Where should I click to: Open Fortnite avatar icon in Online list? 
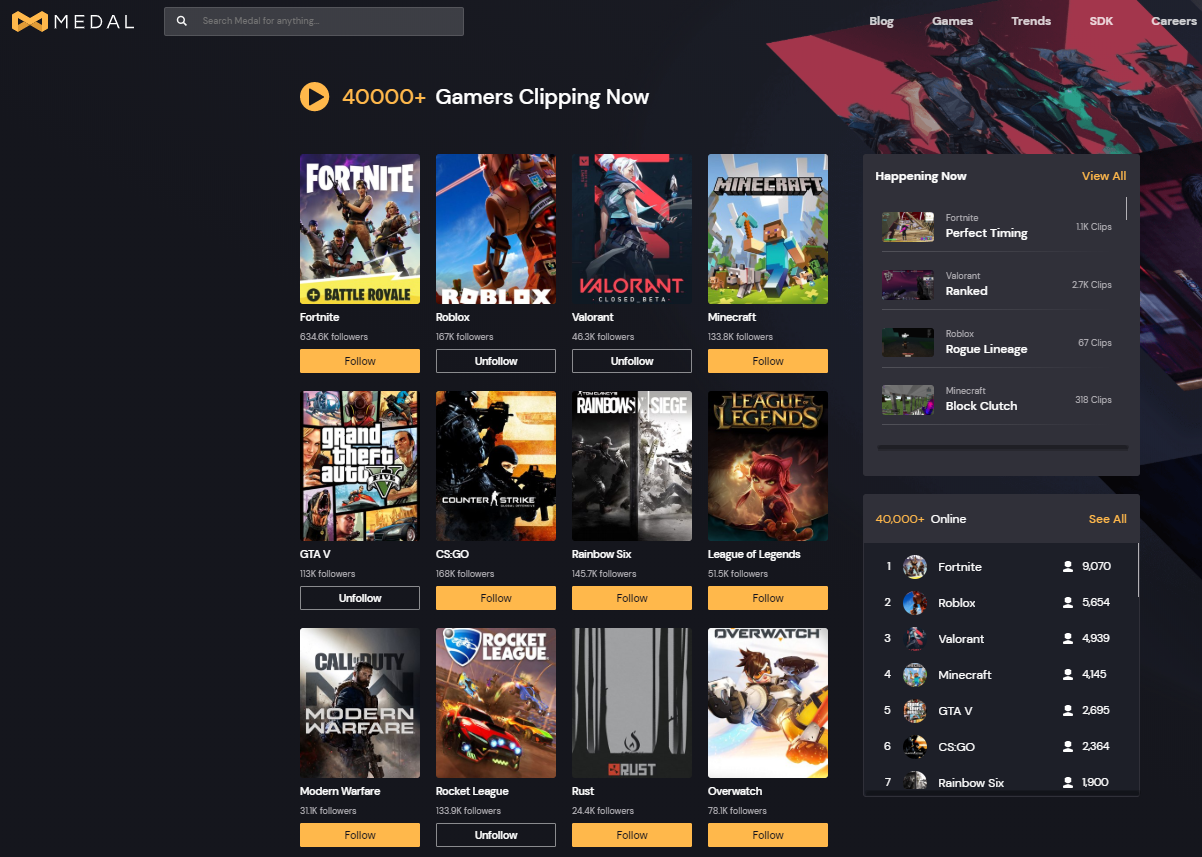tap(915, 567)
